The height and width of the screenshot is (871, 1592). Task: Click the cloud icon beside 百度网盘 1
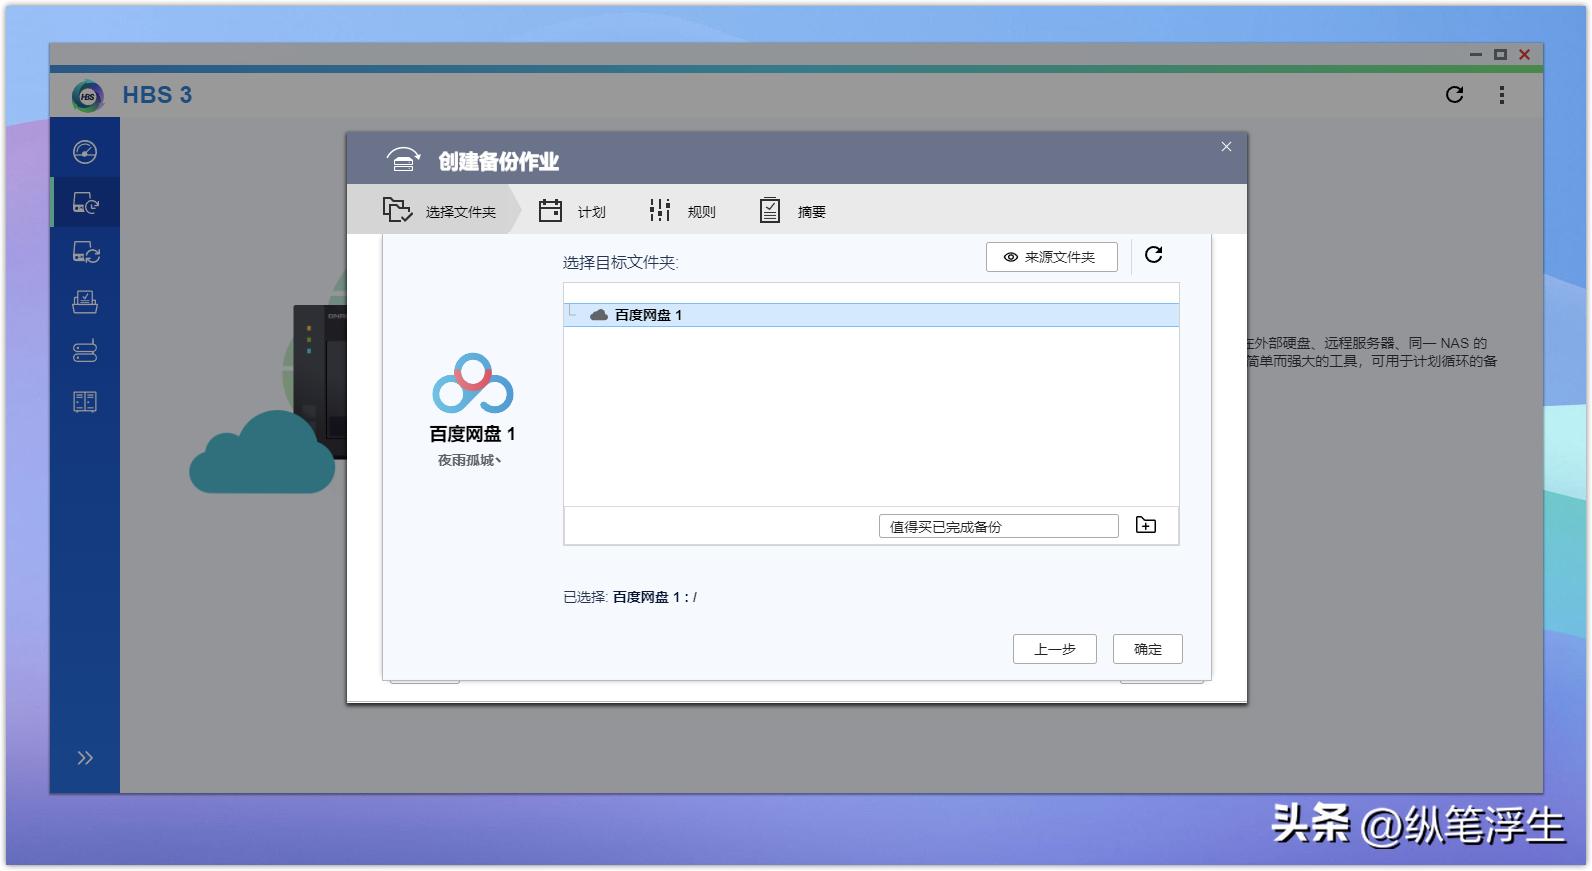coord(599,315)
